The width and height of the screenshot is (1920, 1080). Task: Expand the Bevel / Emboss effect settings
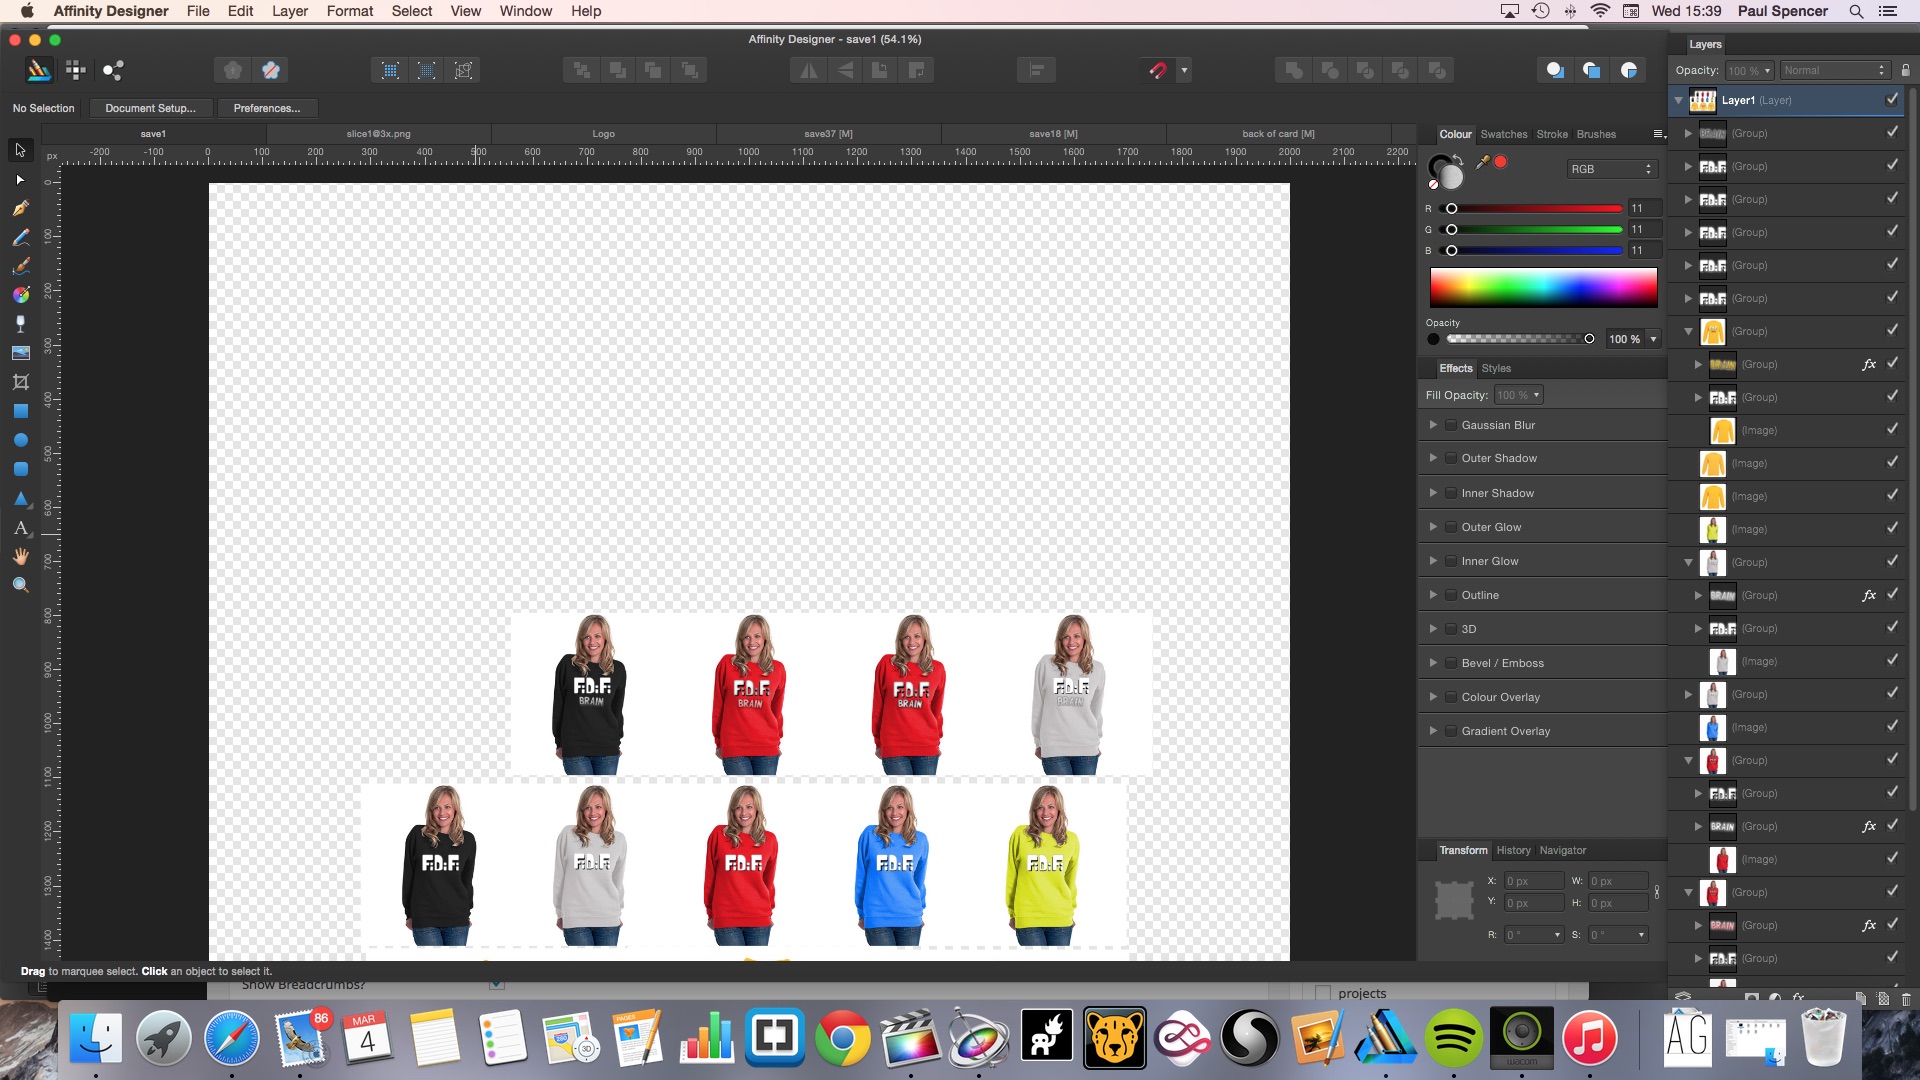[1433, 663]
